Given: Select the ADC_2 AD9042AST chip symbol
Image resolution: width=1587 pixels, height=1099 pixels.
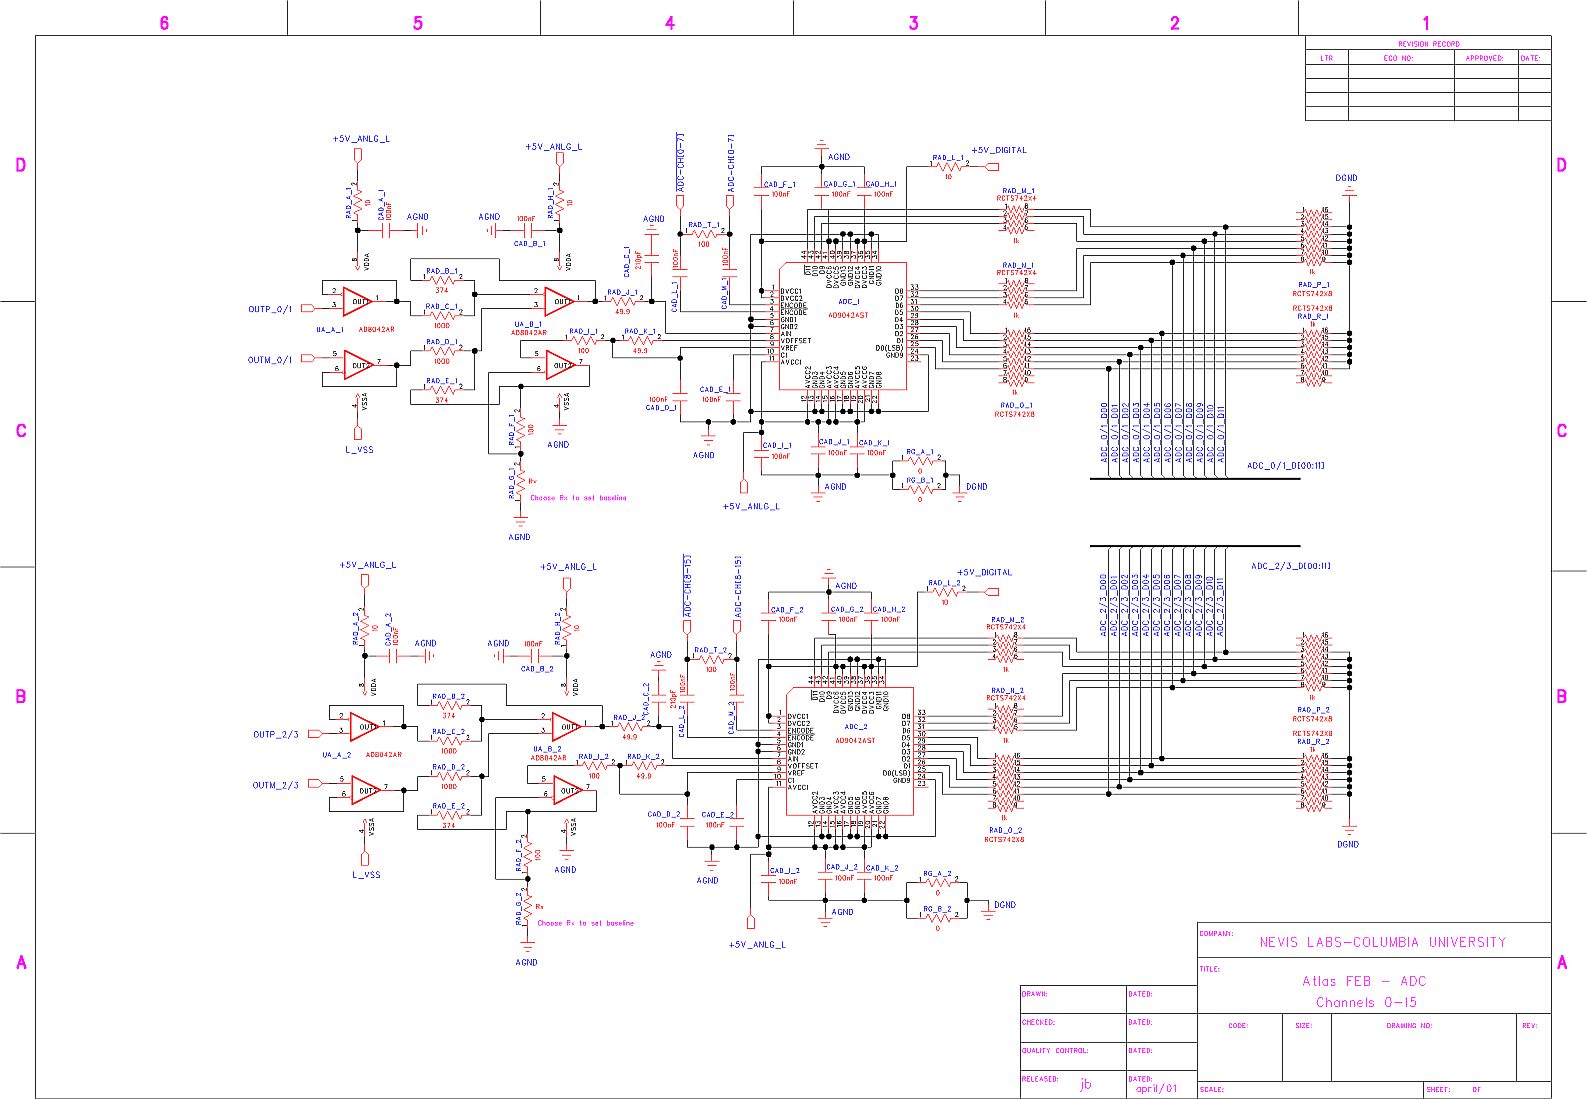Looking at the screenshot, I should click(x=850, y=751).
